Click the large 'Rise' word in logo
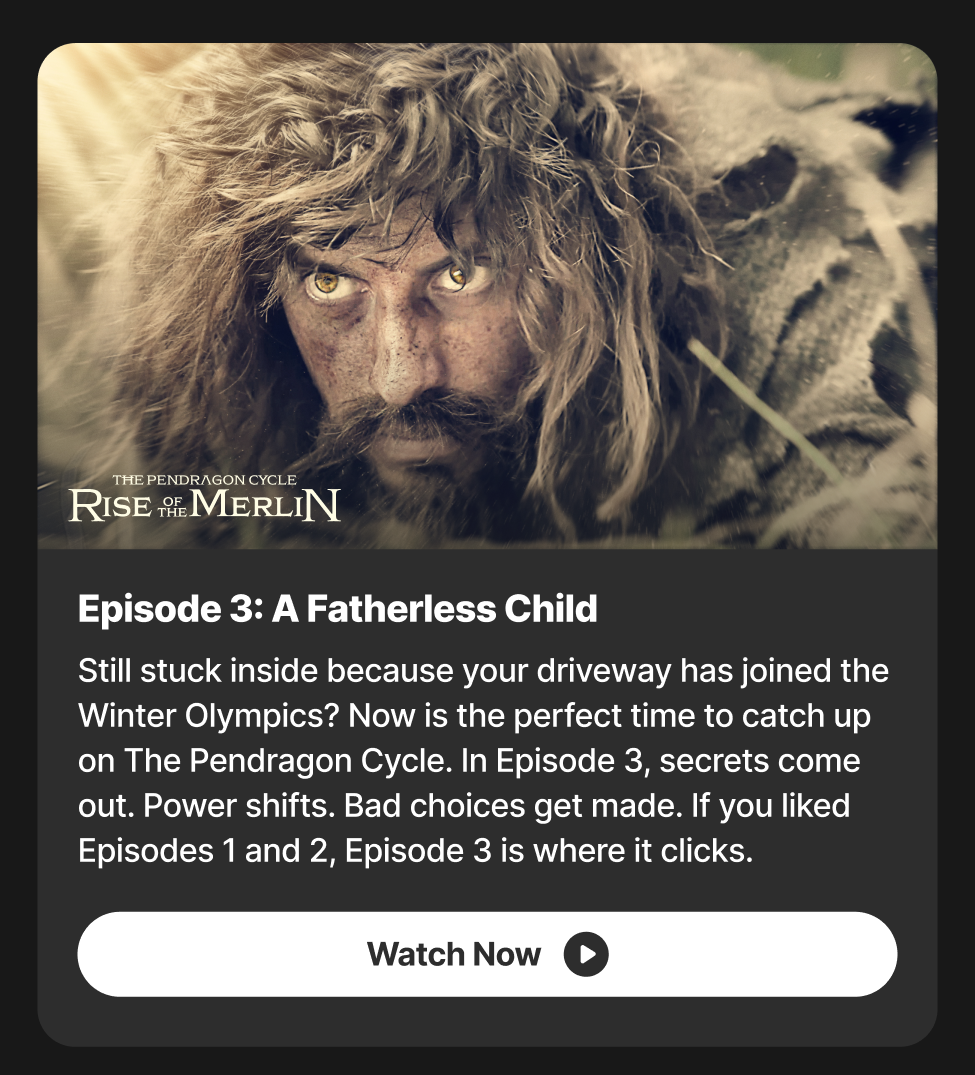Image resolution: width=975 pixels, height=1075 pixels. (110, 506)
